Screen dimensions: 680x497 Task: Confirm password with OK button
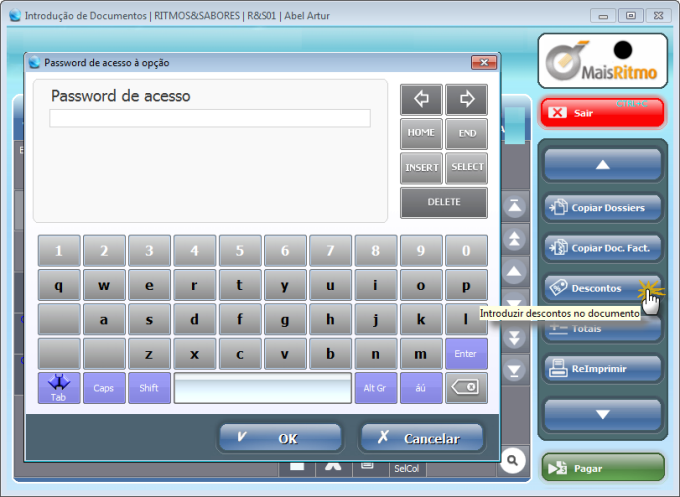(279, 438)
